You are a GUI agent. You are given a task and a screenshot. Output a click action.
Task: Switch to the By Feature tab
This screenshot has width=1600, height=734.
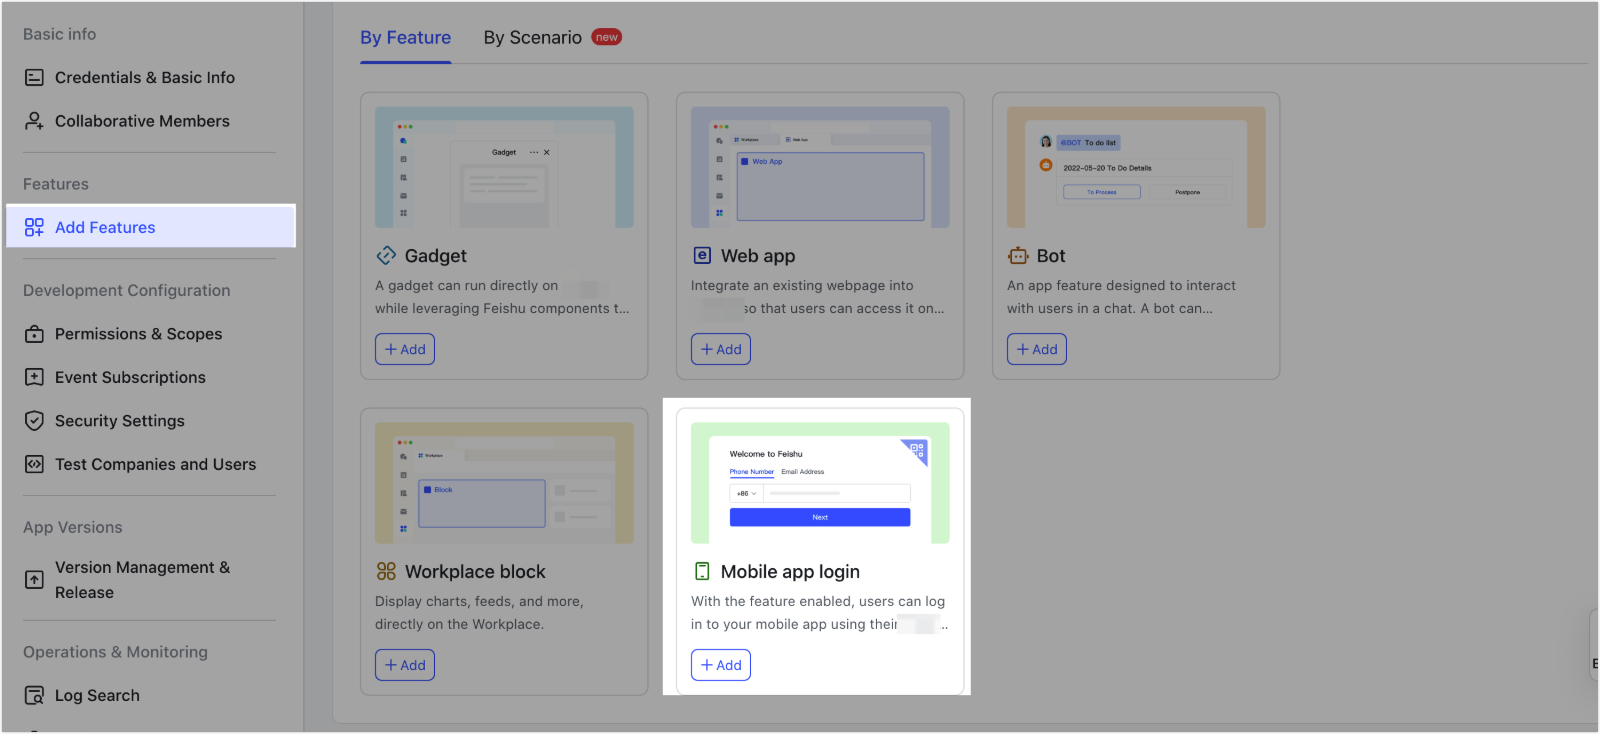point(405,38)
